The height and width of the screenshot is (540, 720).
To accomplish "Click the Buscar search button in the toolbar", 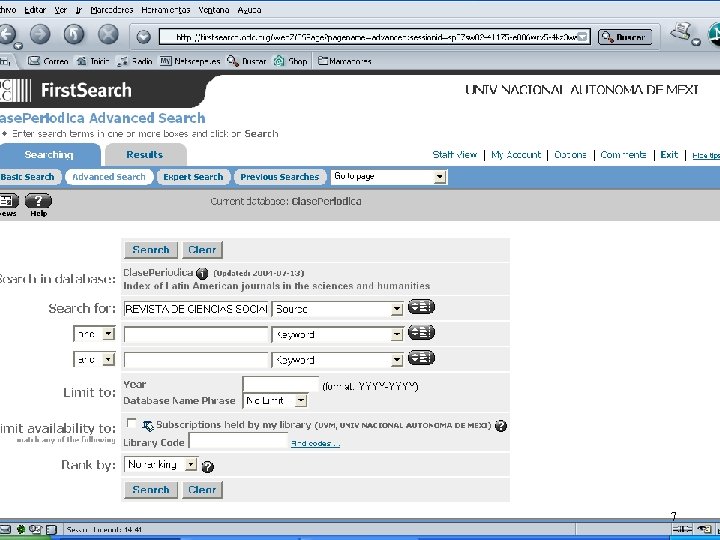I will (x=624, y=37).
